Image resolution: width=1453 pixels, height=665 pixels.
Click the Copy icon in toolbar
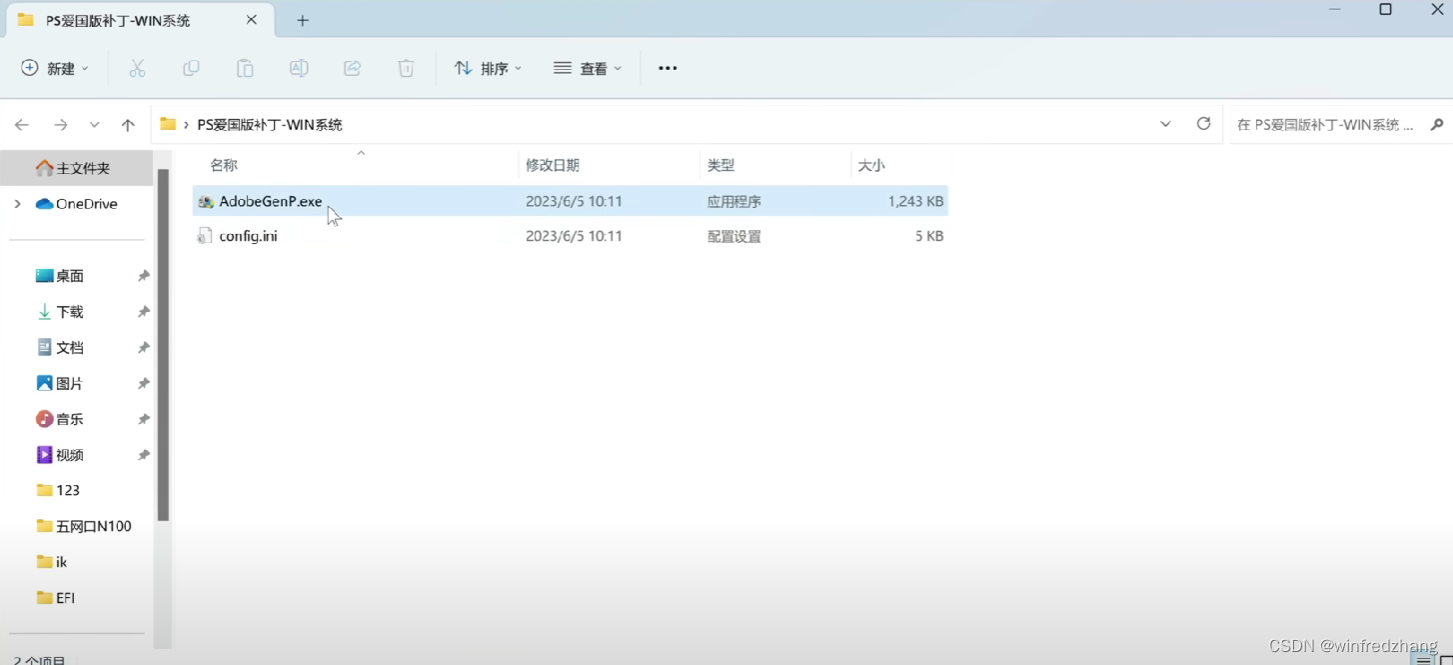(x=191, y=68)
